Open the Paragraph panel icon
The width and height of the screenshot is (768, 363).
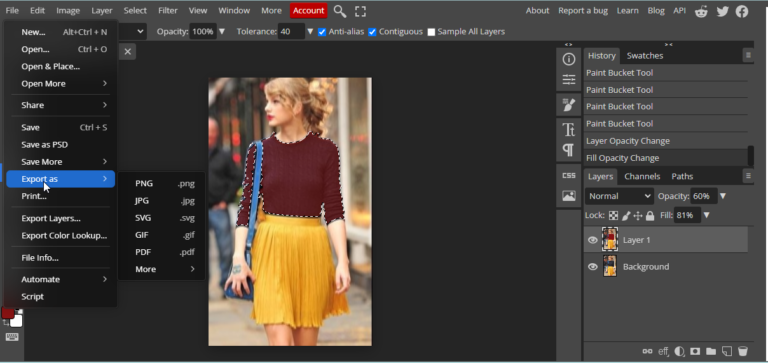(x=569, y=149)
